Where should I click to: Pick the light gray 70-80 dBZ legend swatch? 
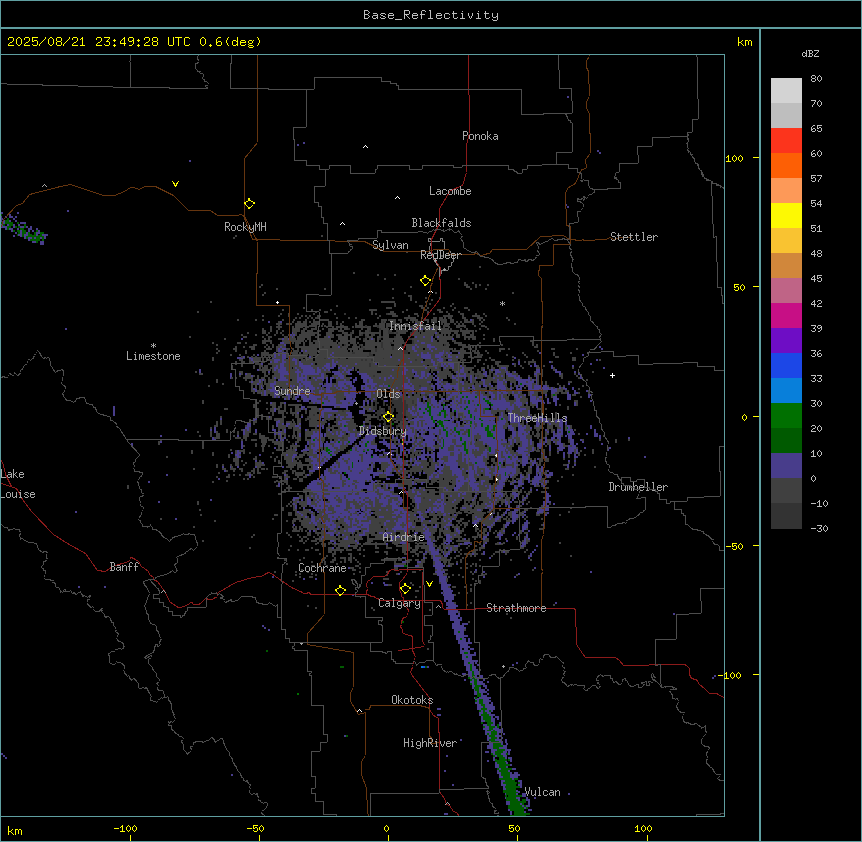click(786, 91)
